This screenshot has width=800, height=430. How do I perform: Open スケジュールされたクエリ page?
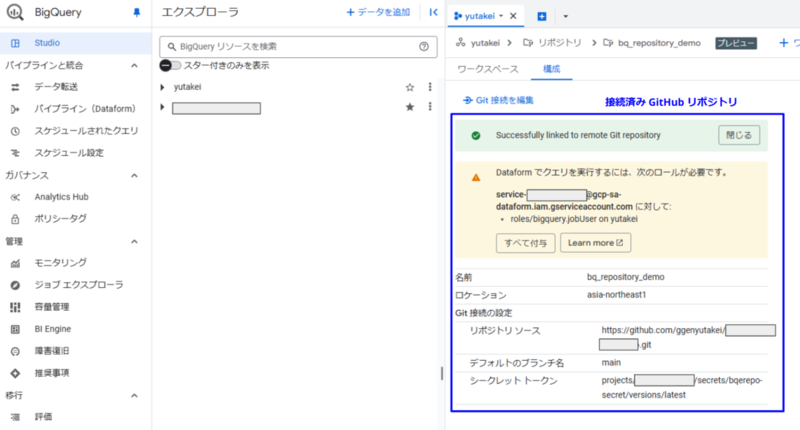86,131
